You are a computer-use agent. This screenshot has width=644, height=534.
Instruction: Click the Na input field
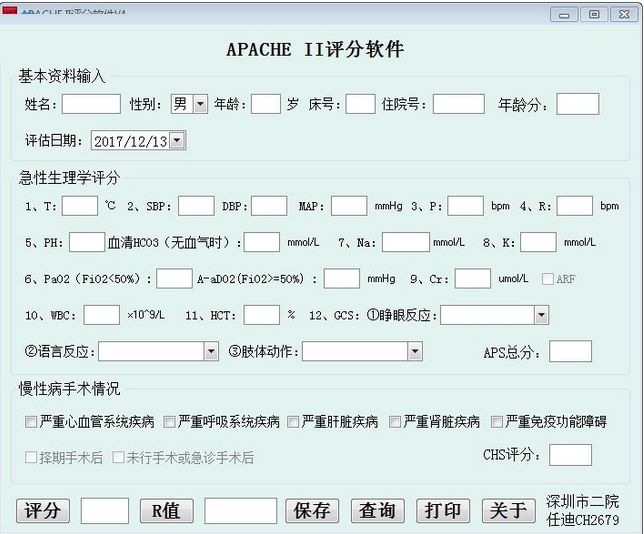tap(406, 242)
